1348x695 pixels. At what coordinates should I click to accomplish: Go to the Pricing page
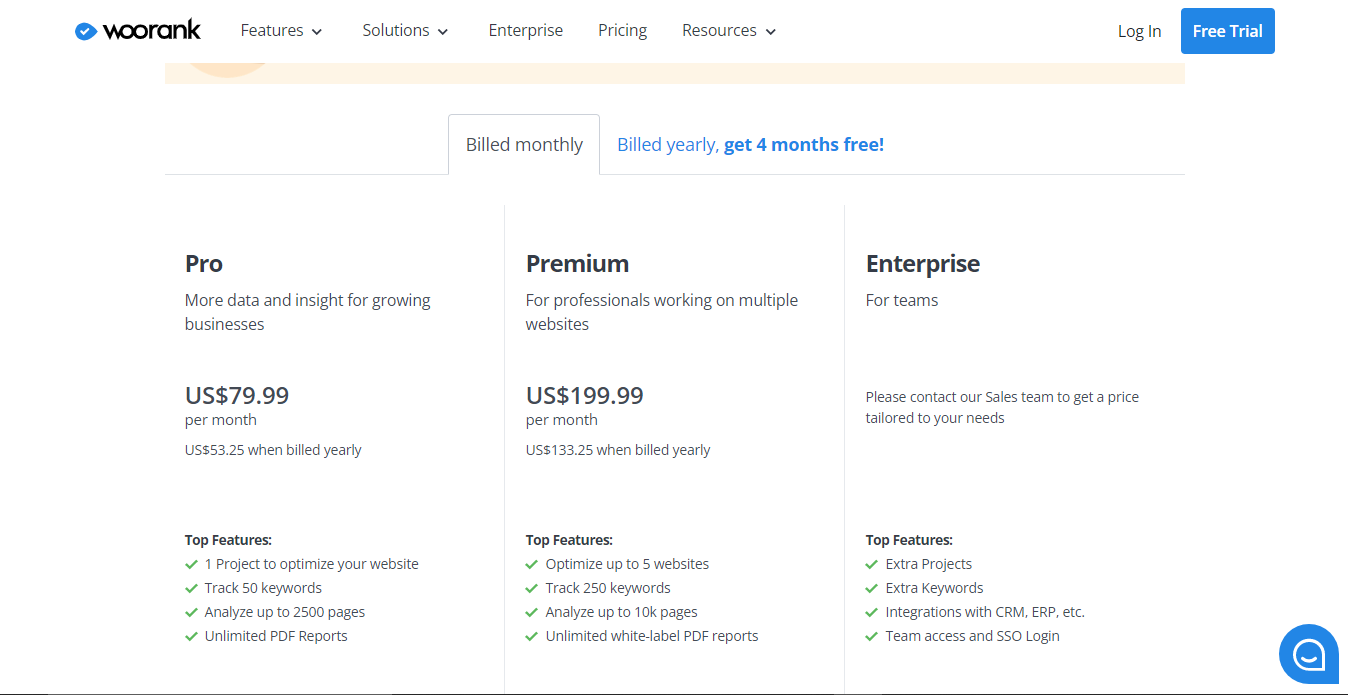(x=622, y=31)
